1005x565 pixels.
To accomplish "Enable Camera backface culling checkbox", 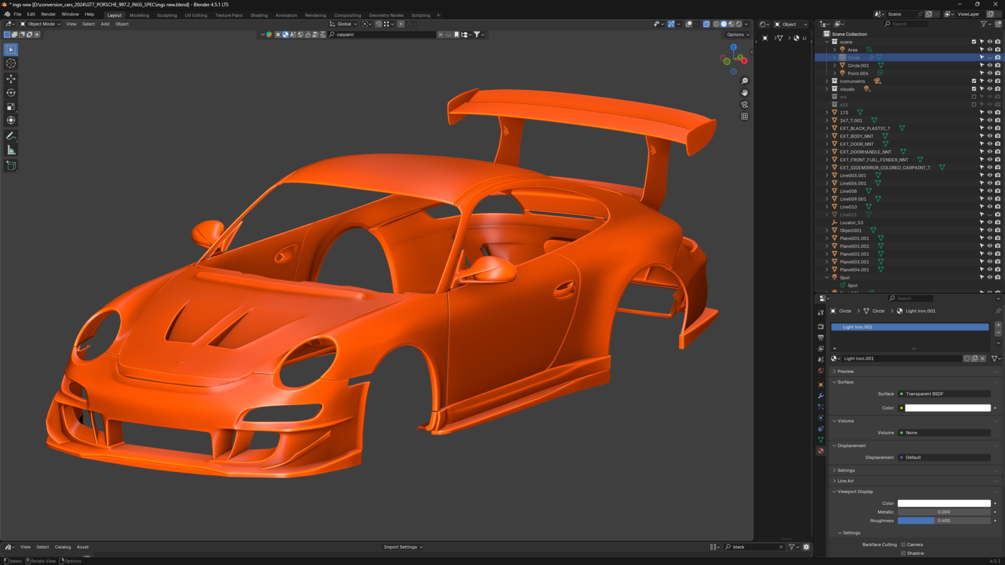I will tap(903, 545).
